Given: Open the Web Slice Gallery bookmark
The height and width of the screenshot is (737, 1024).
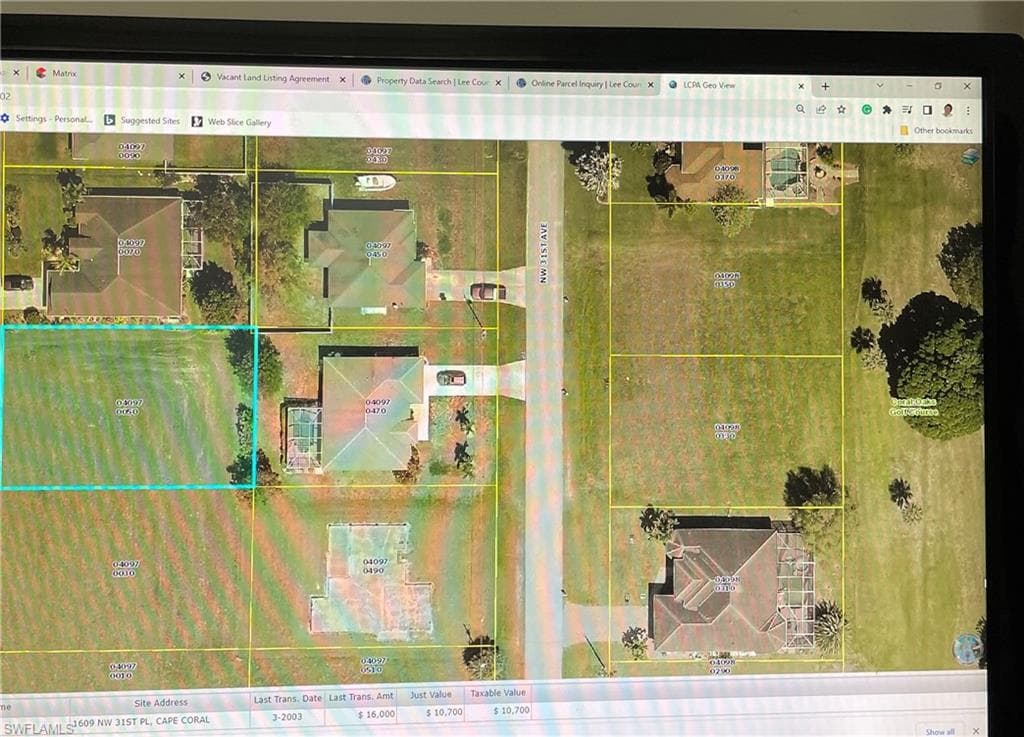Looking at the screenshot, I should click(x=231, y=121).
